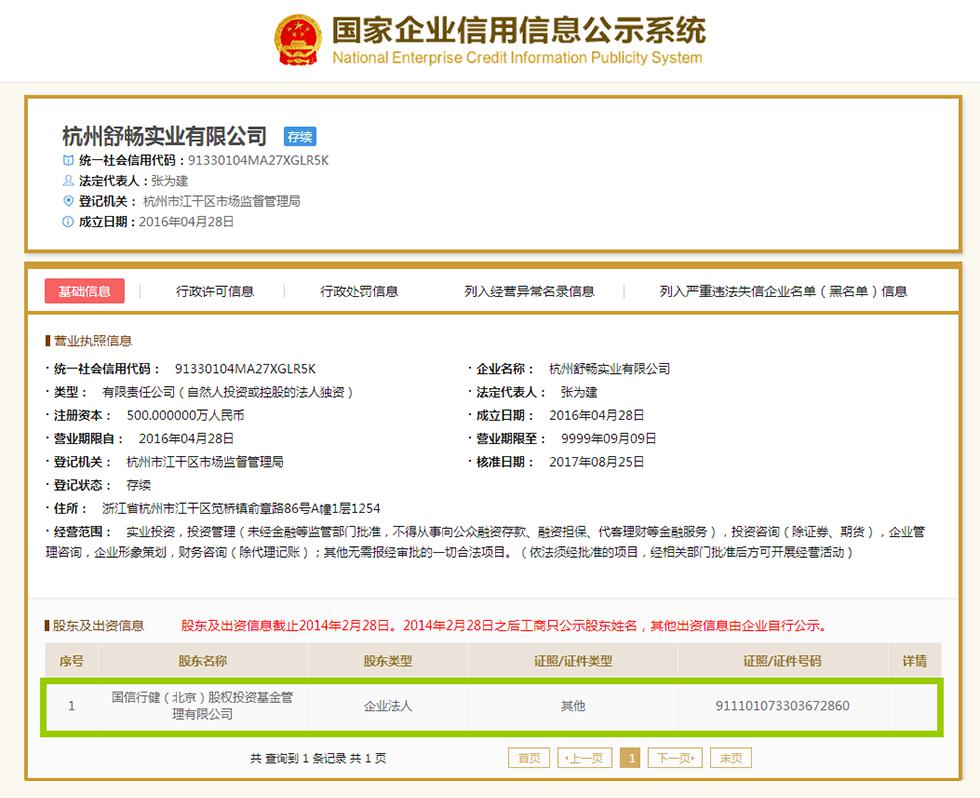The image size is (980, 798).
Task: Click license credit code 91330104MA27XGLR5K under 营业执照信息
Action: click(245, 369)
